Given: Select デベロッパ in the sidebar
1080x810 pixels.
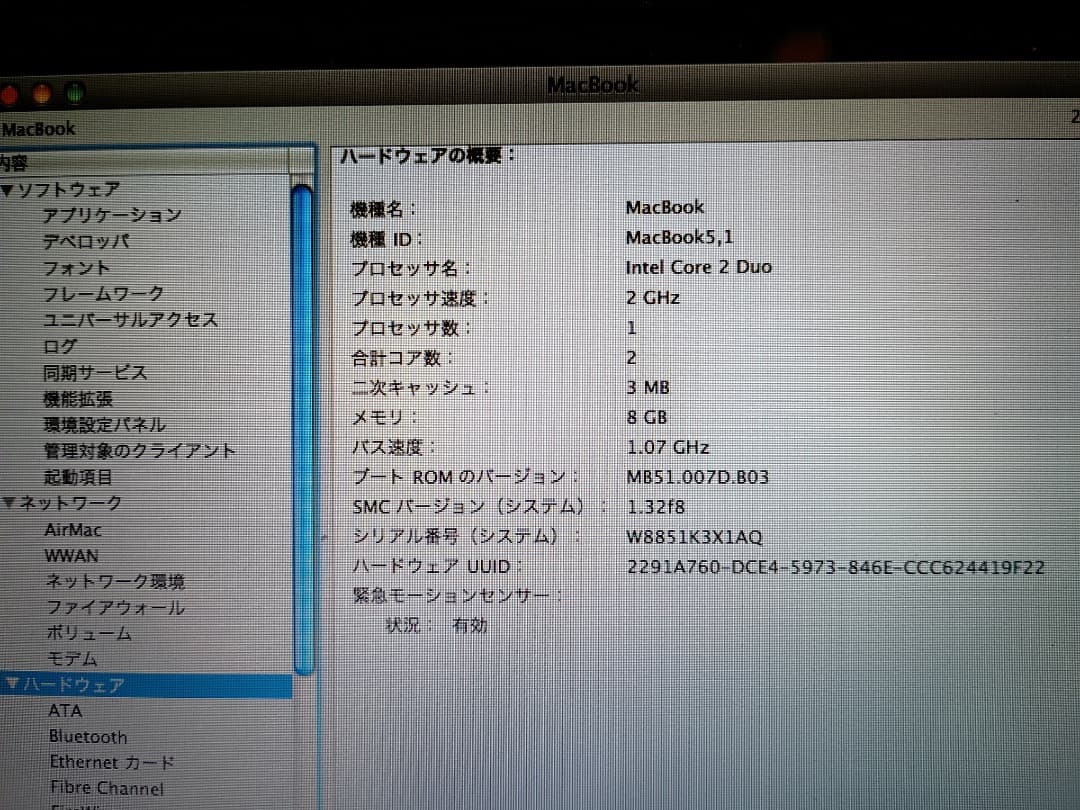Looking at the screenshot, I should [86, 242].
